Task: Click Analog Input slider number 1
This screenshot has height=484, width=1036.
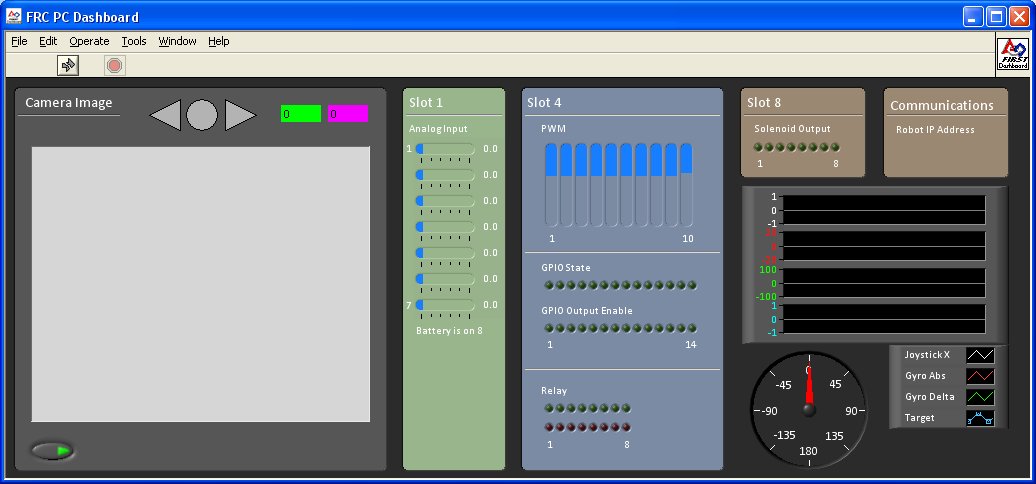Action: click(445, 149)
